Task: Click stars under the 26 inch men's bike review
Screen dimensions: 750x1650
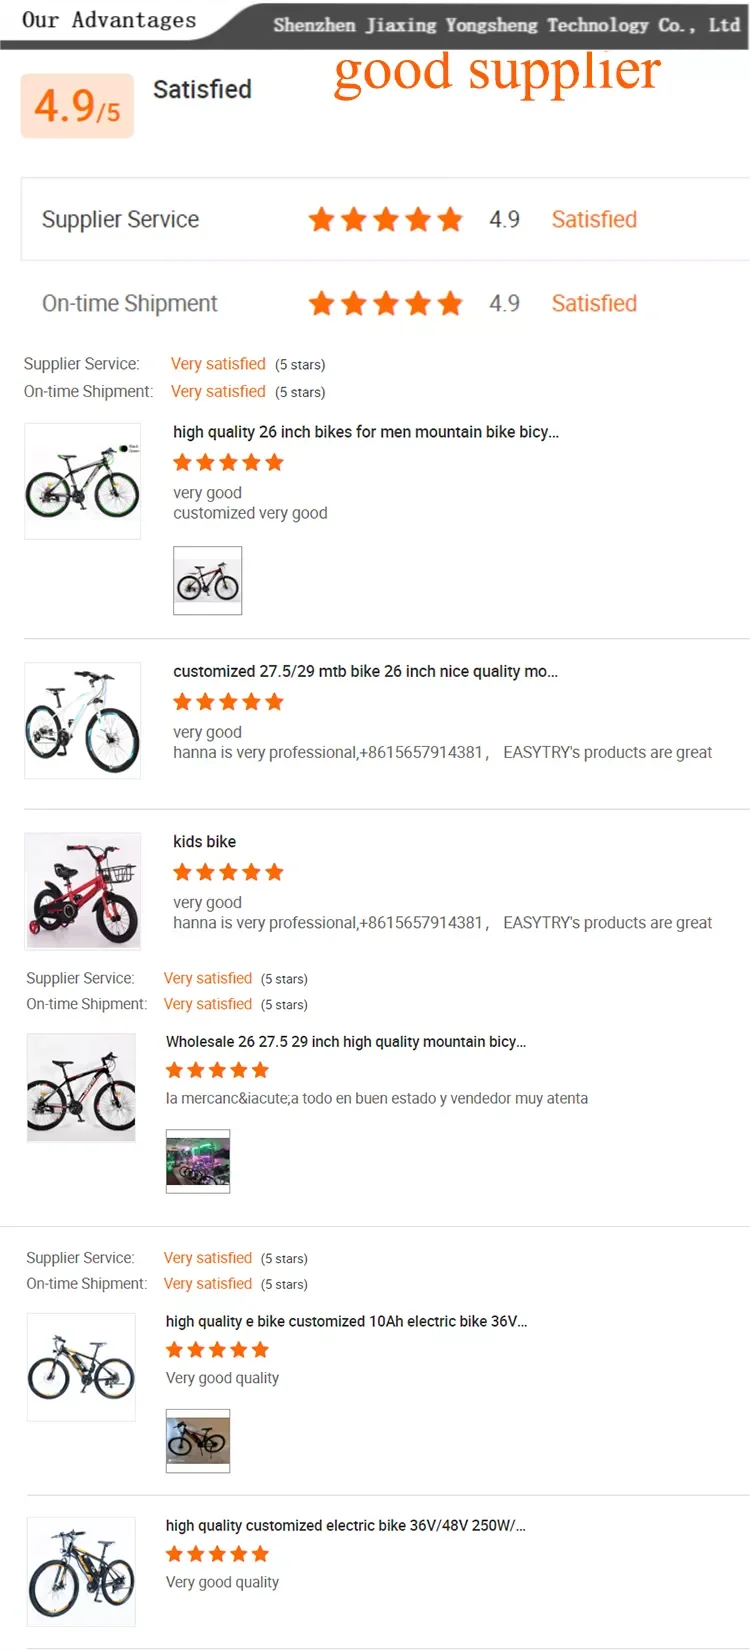Action: pos(228,463)
